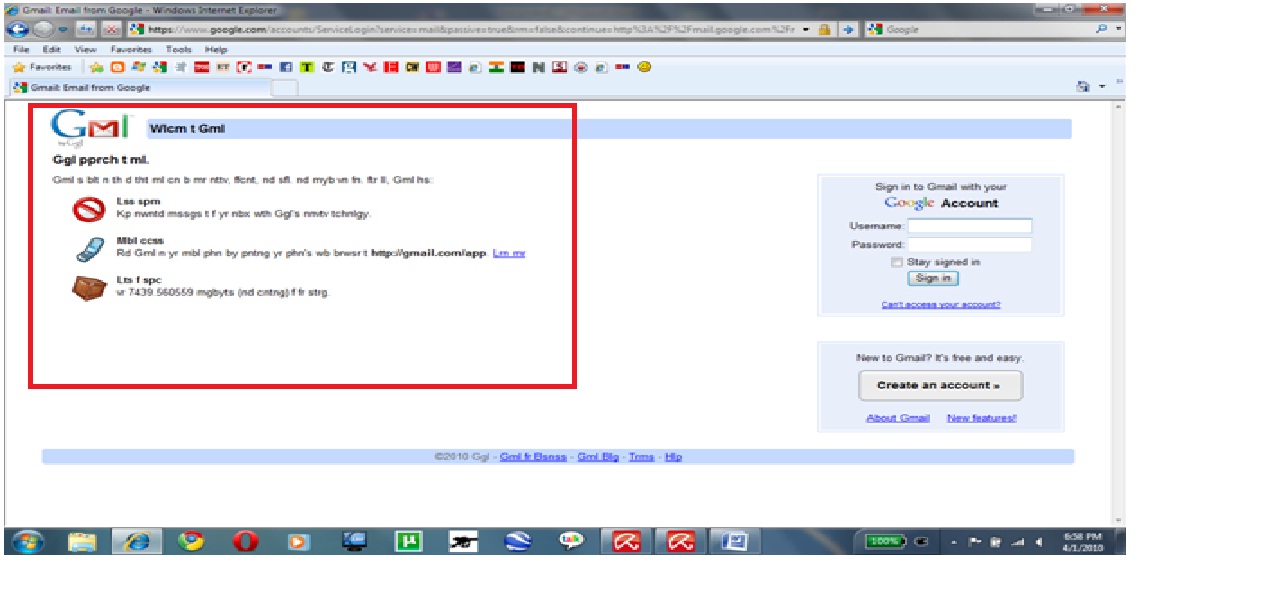Show hidden system tray icons arrow
The height and width of the screenshot is (592, 1274).
954,542
